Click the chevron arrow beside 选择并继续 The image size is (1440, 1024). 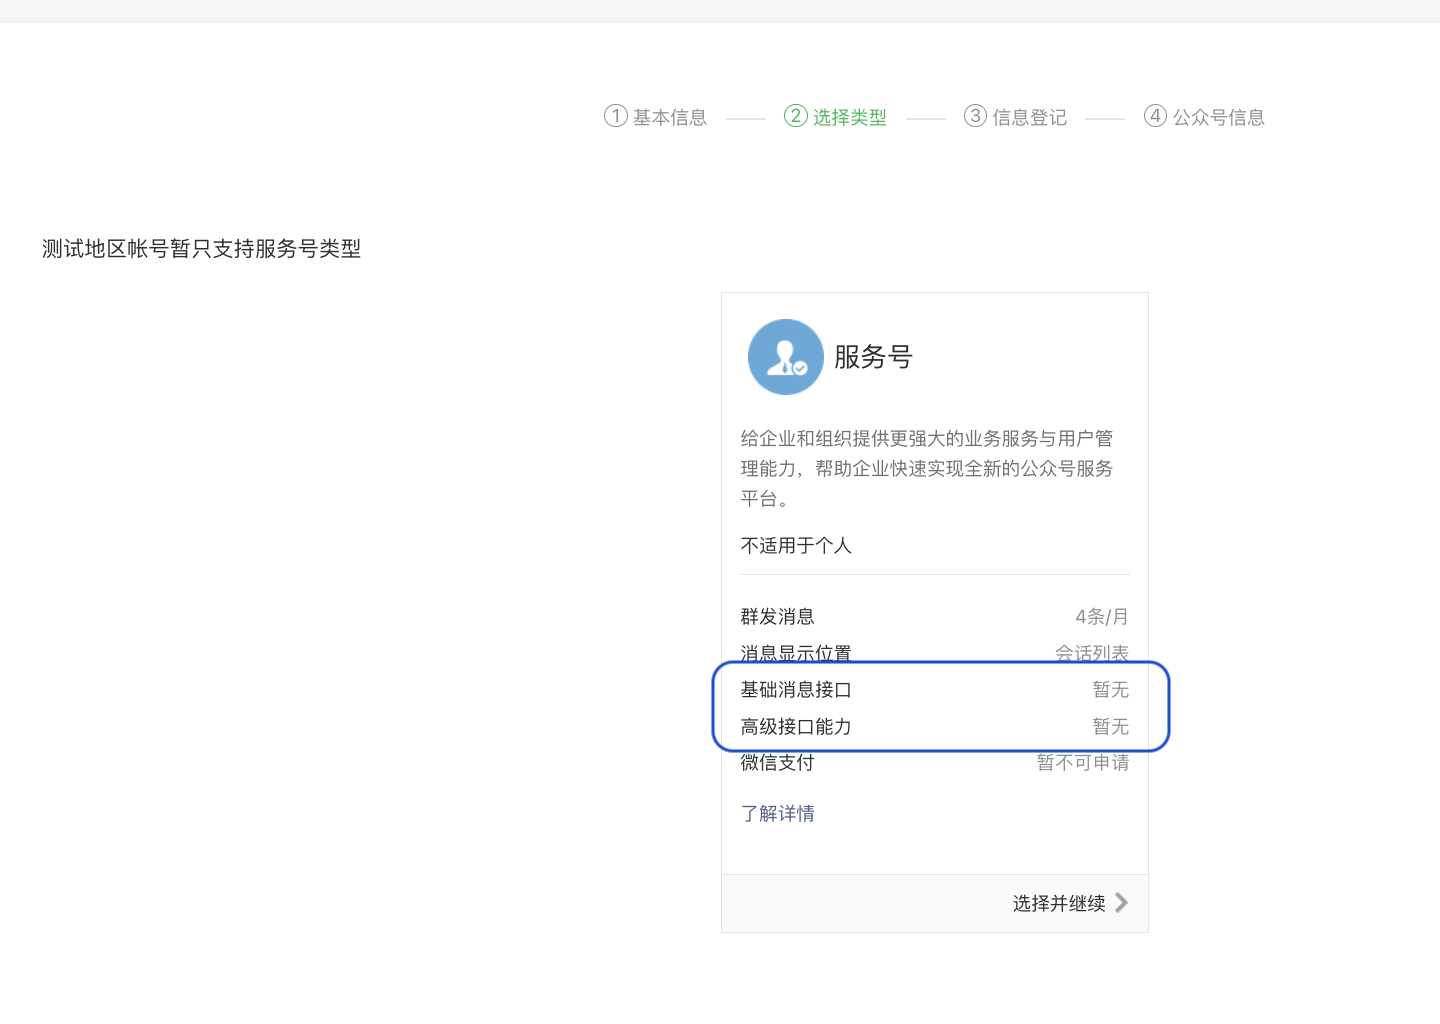click(x=1121, y=903)
